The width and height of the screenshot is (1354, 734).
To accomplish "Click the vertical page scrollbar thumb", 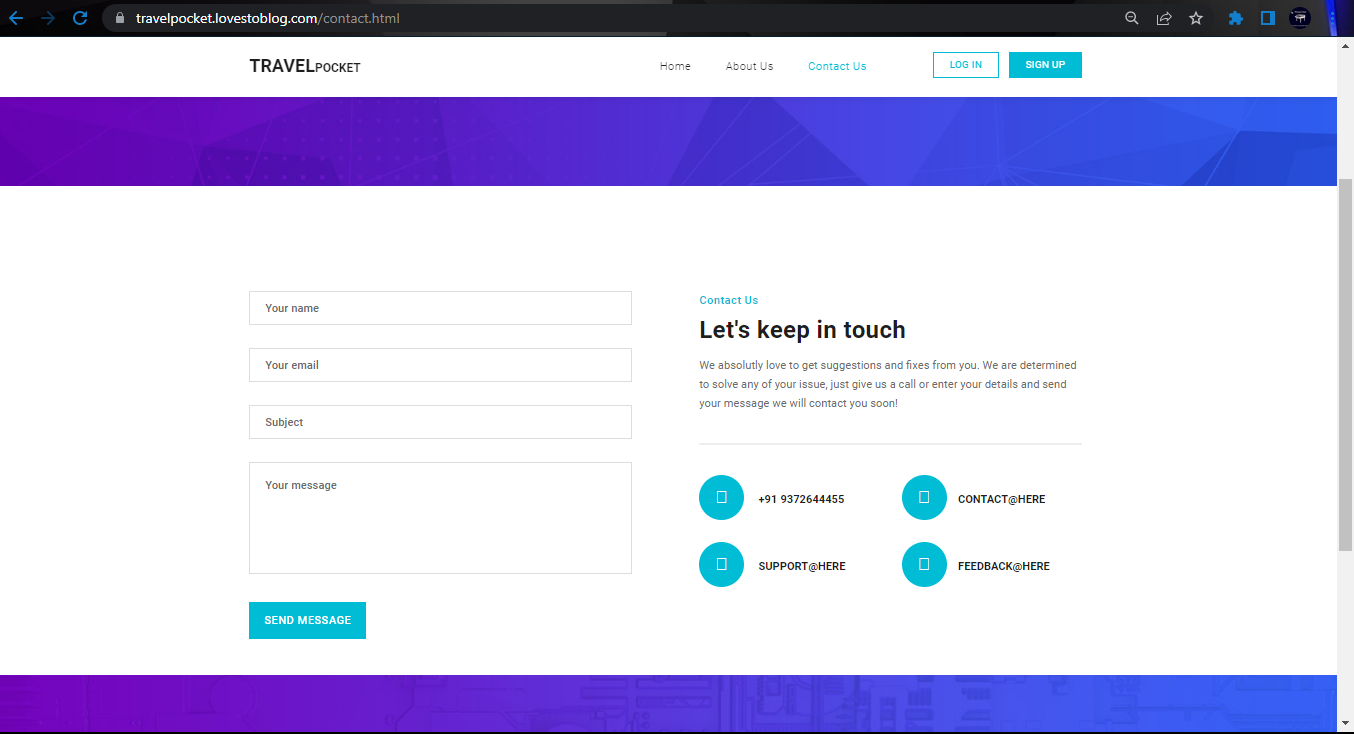I will (1345, 365).
